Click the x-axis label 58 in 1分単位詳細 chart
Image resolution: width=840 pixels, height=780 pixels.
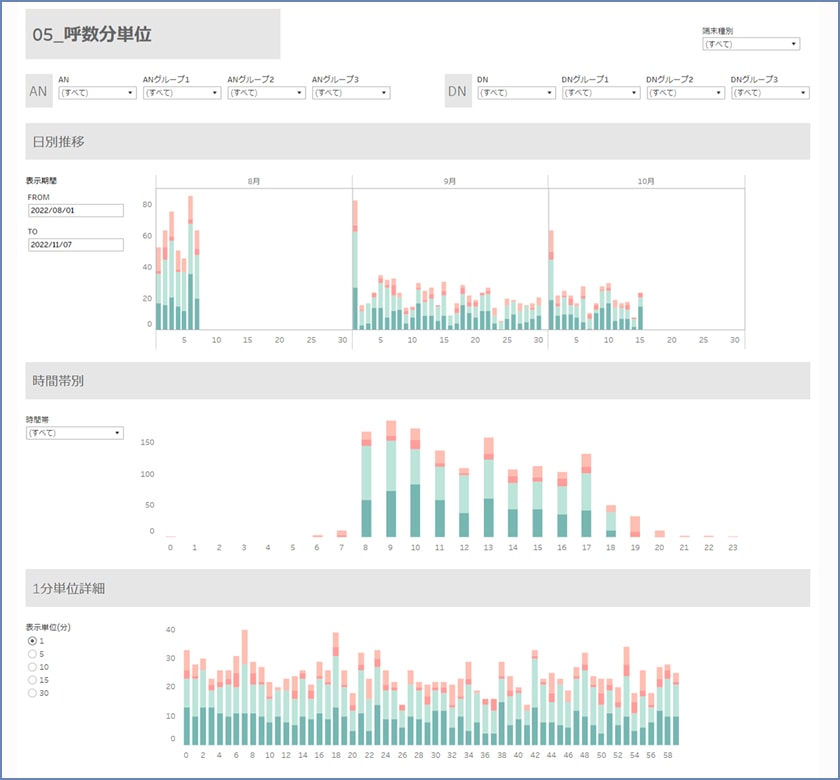click(x=668, y=755)
